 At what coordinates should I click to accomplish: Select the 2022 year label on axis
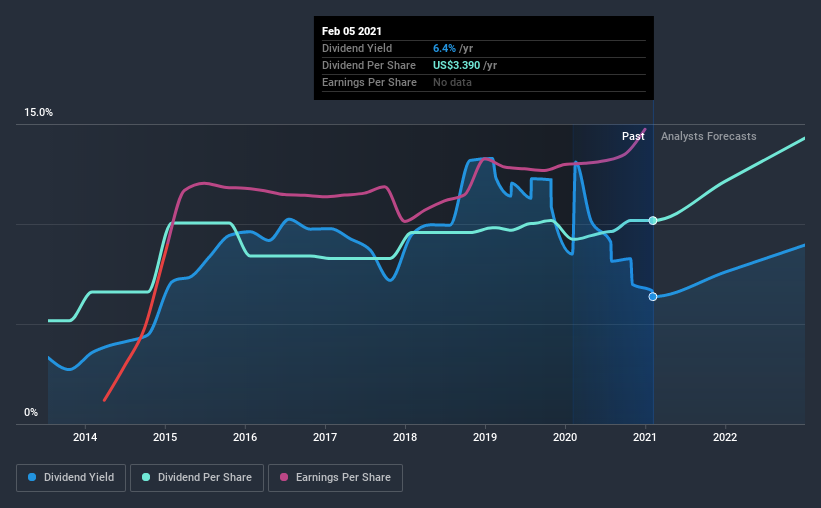pyautogui.click(x=725, y=437)
